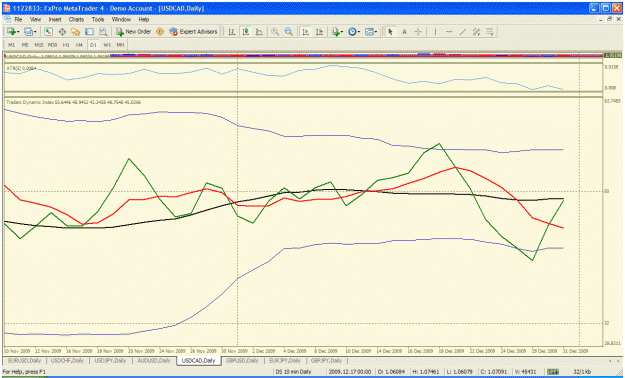Screen dimensions: 625x378
Task: Select the Fibonacci retracement tool
Action: point(490,32)
